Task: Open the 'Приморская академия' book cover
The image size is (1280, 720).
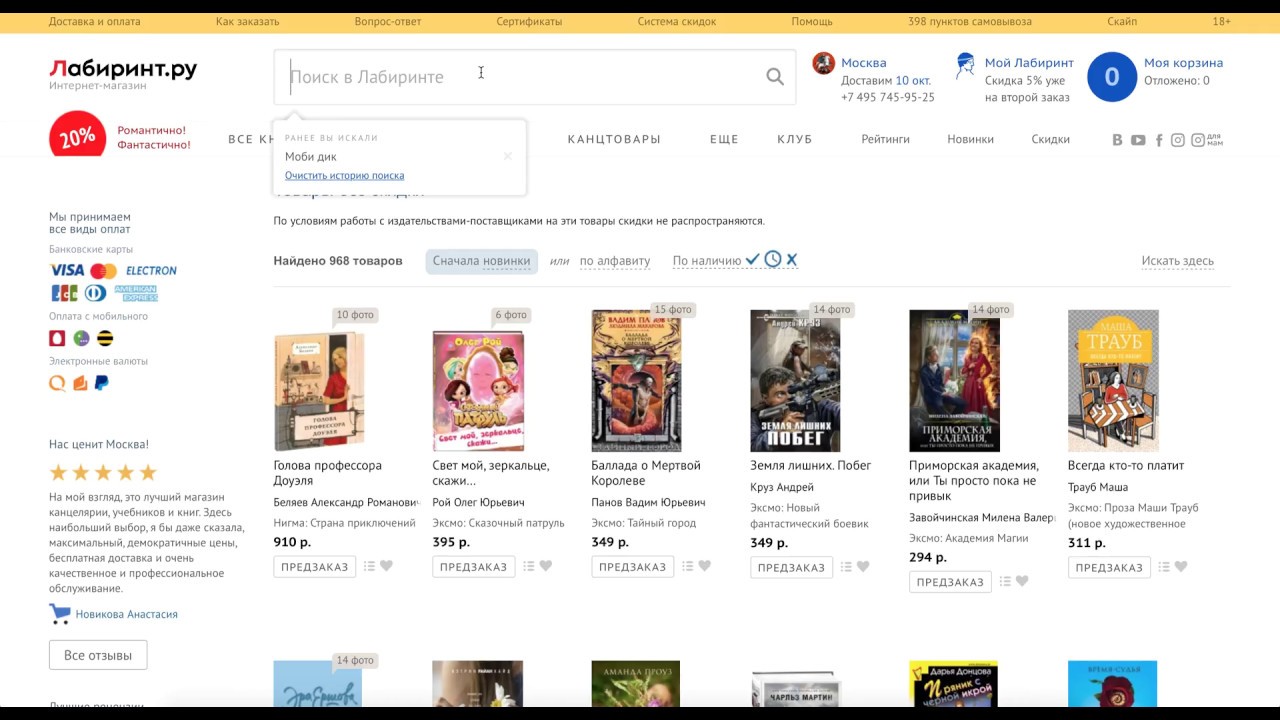Action: 954,381
